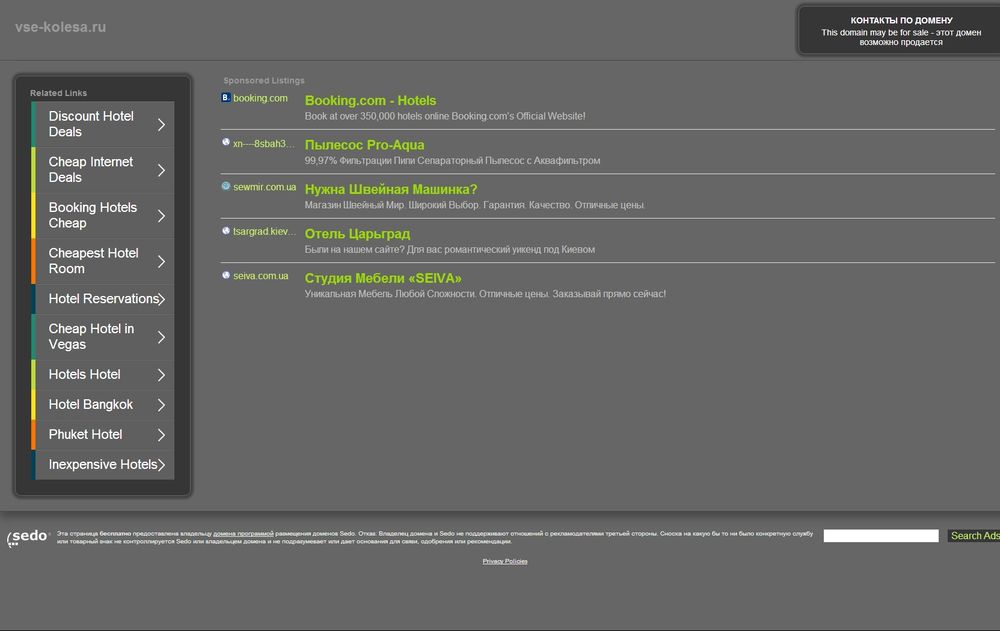Click the tsargrad.kiev domain link
Screen dimensions: 1000x631
265,232
